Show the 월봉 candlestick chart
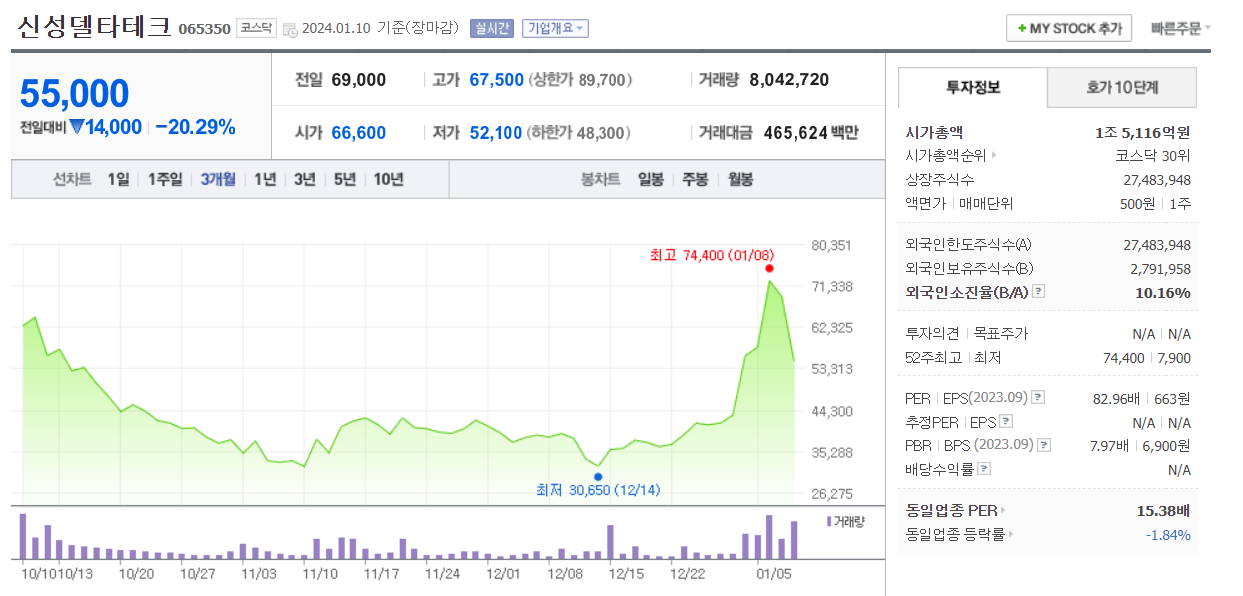Viewport: 1243px width, 596px height. 740,179
